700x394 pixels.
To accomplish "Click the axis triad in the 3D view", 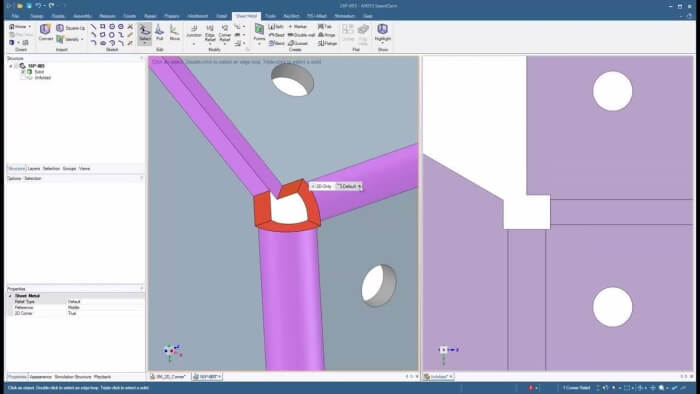I will click(172, 352).
